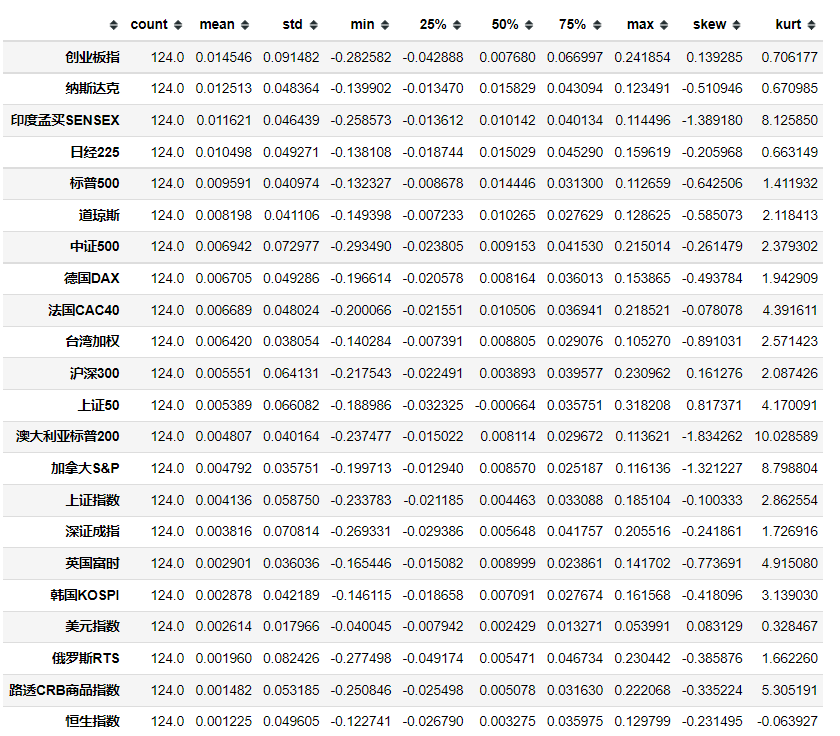This screenshot has height=736, width=840.
Task: Select the 路透CRB商品指数 row label
Action: [x=64, y=690]
